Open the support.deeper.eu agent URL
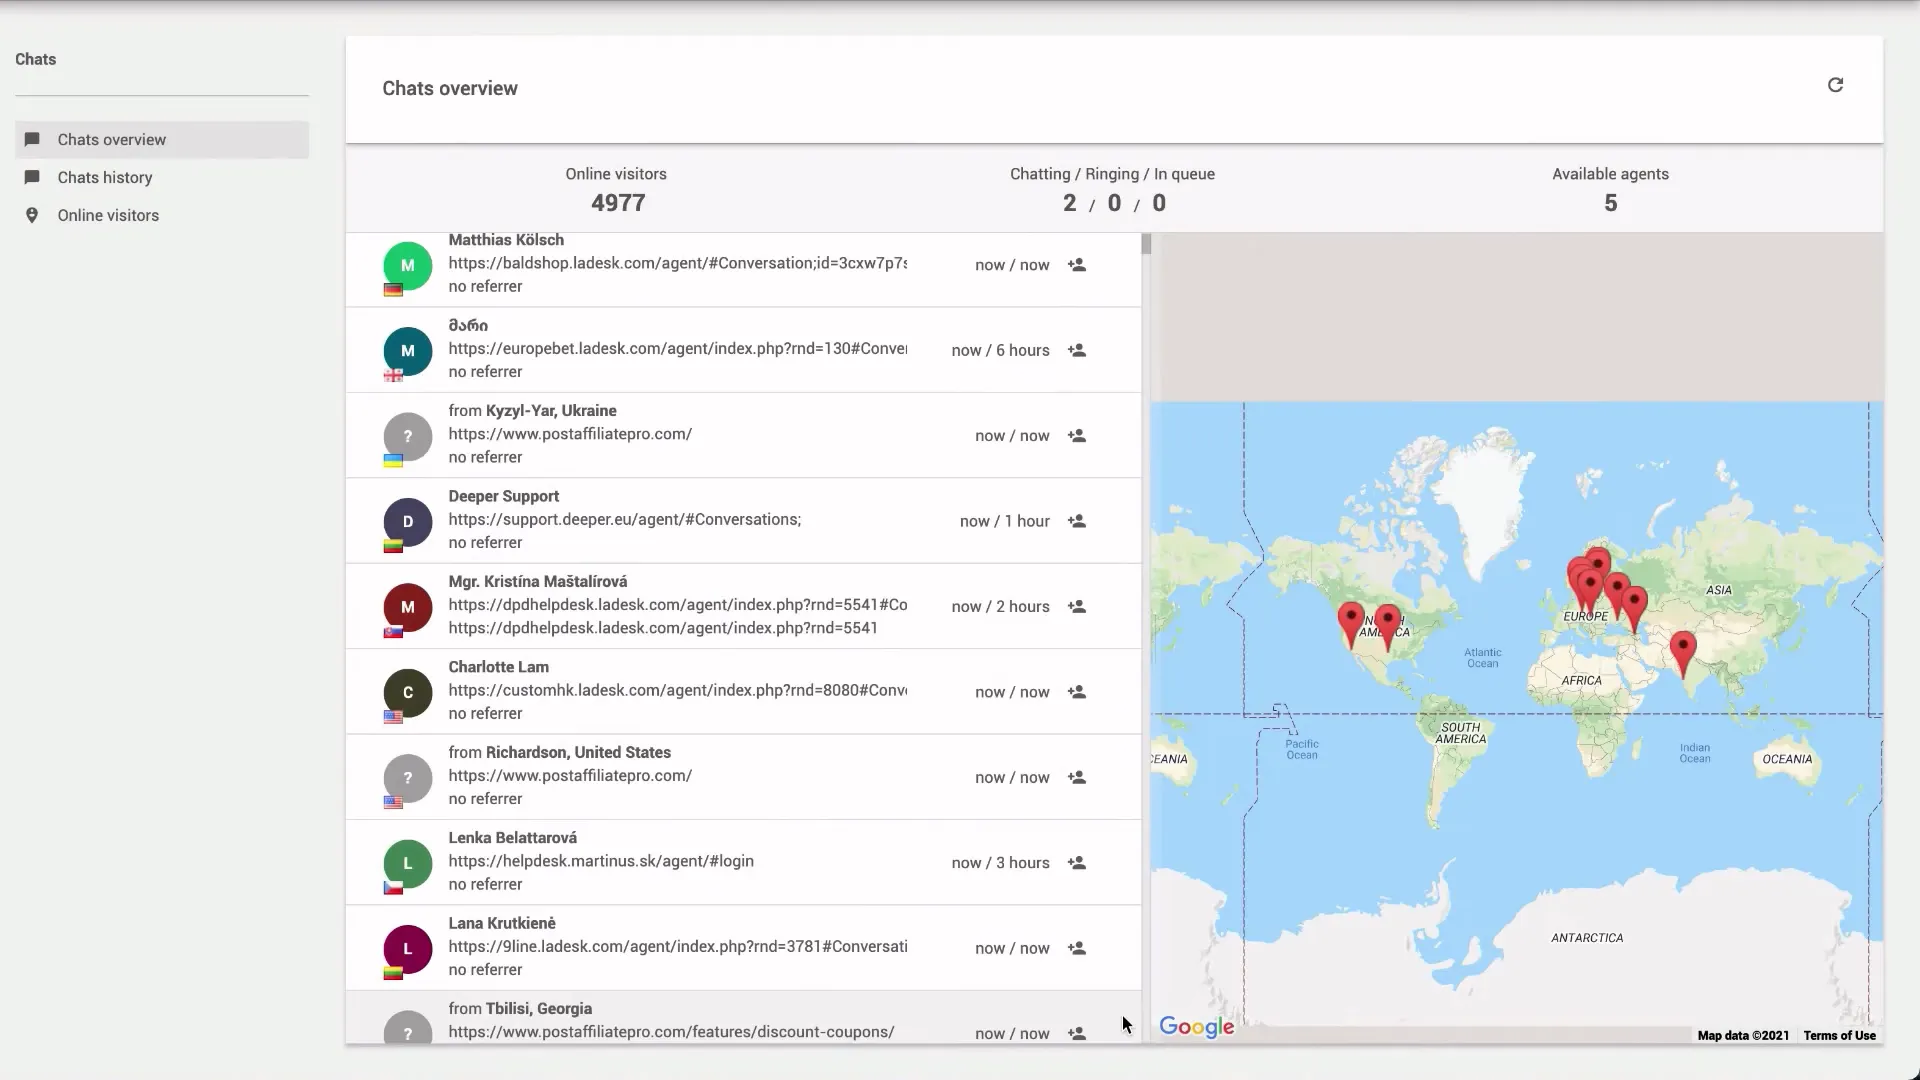 click(625, 520)
